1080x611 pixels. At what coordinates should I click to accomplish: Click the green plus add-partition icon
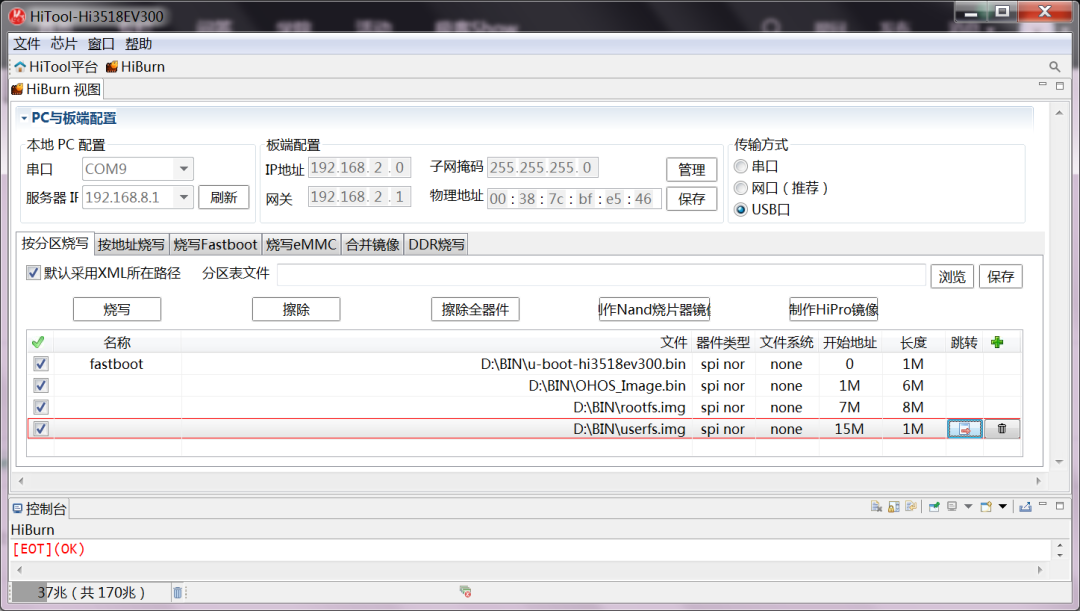[997, 342]
